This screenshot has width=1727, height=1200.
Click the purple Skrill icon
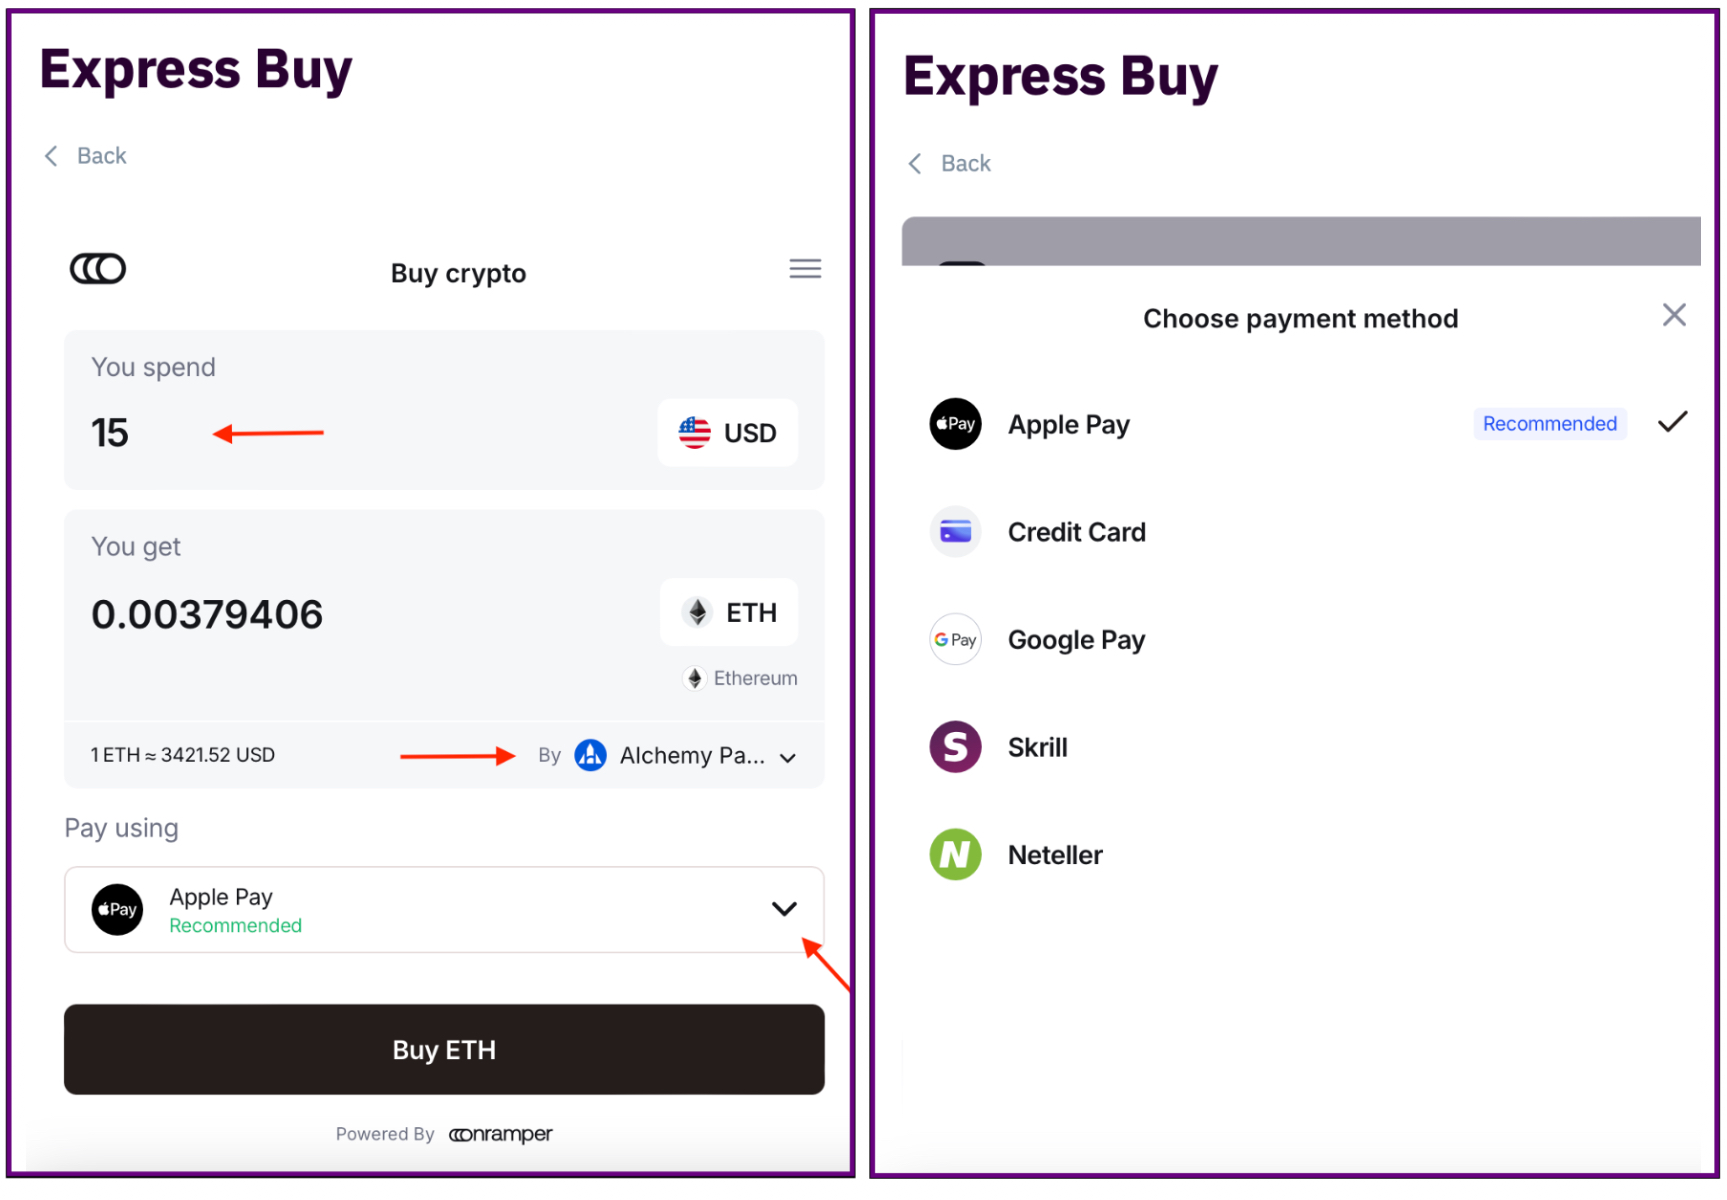point(955,747)
